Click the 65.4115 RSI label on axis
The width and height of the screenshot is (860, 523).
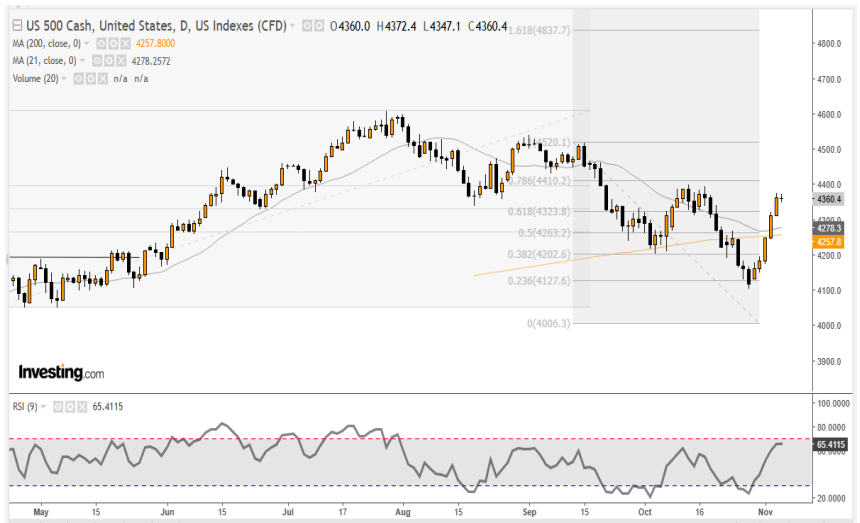(829, 445)
